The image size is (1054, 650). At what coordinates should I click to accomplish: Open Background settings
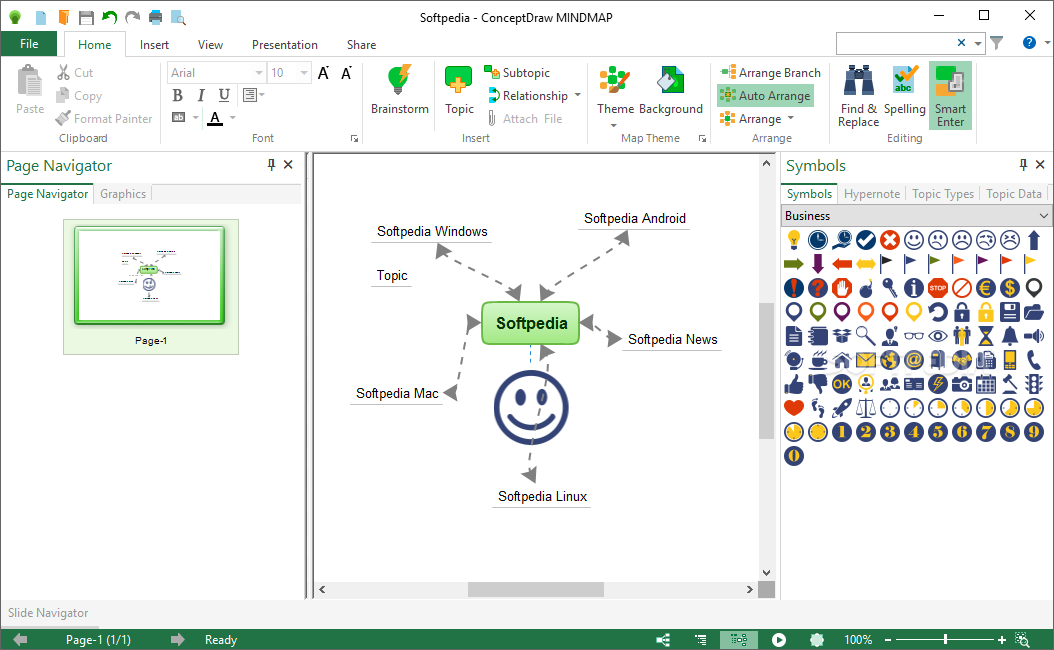pos(670,91)
